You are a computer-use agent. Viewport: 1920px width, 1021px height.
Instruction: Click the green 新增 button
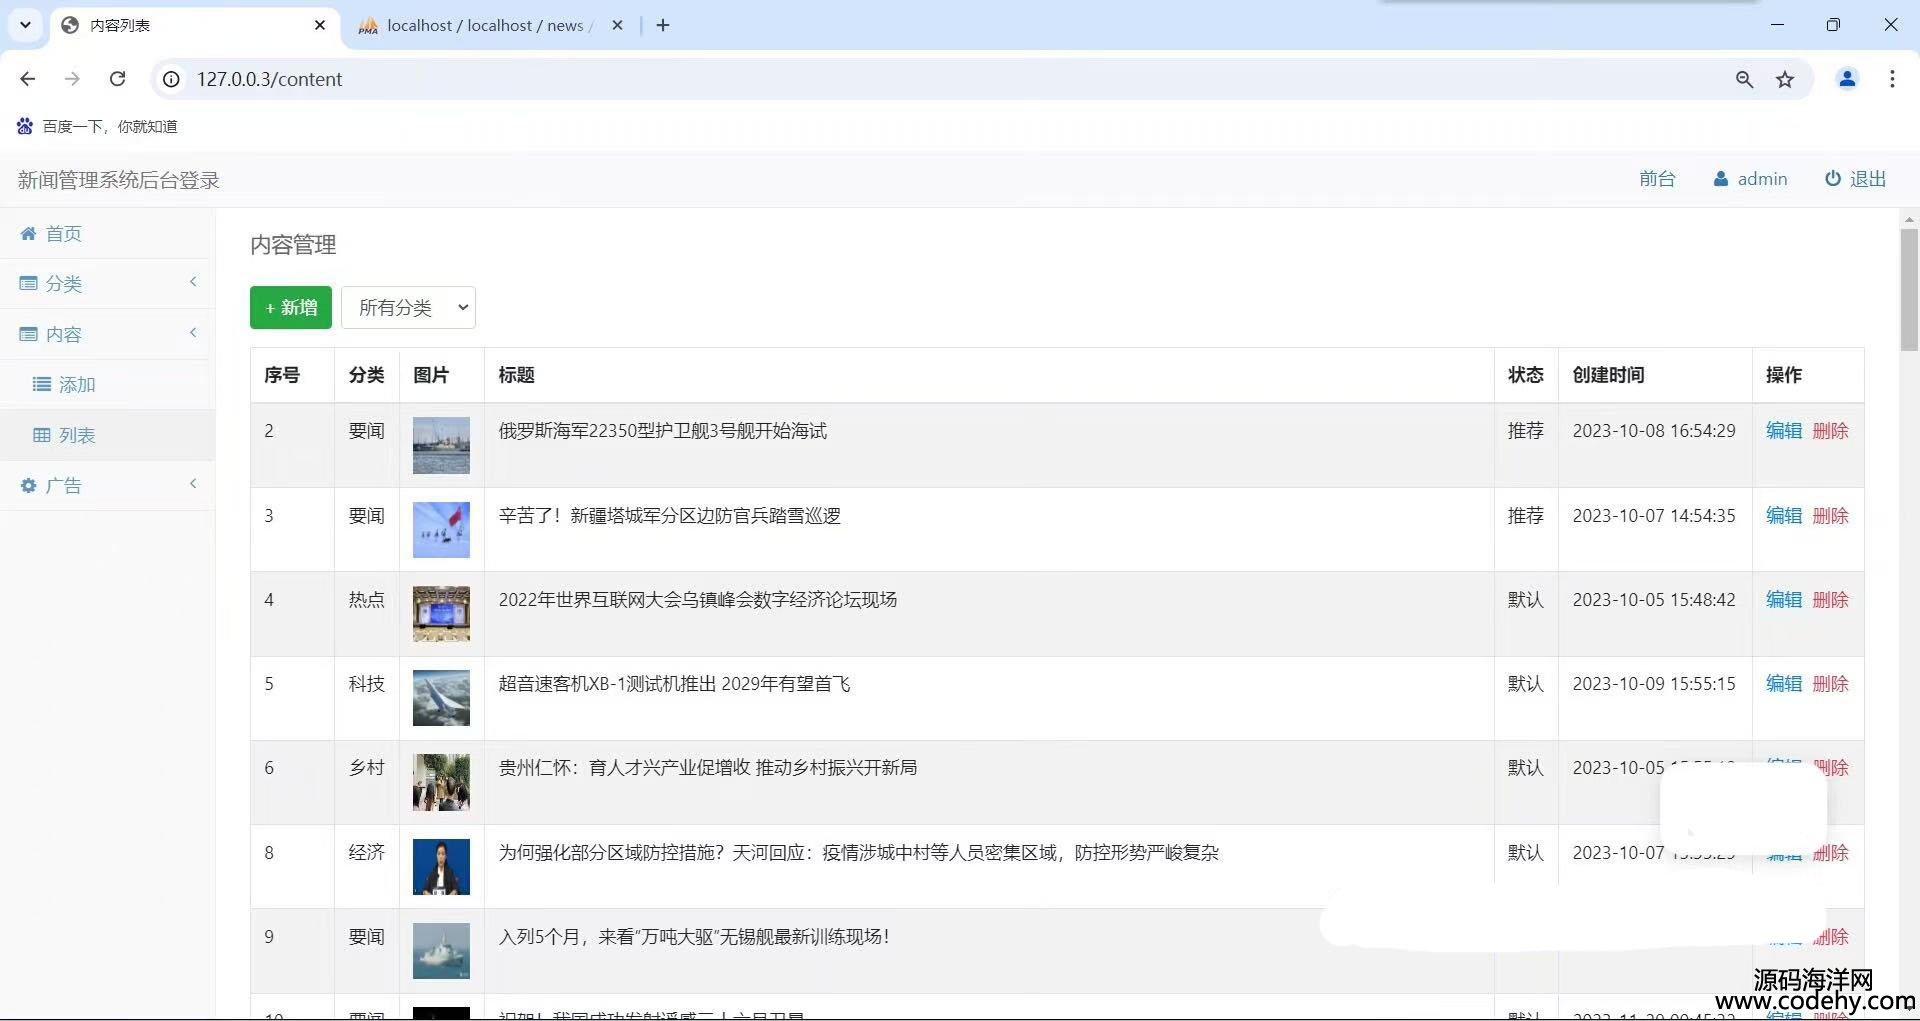(290, 308)
